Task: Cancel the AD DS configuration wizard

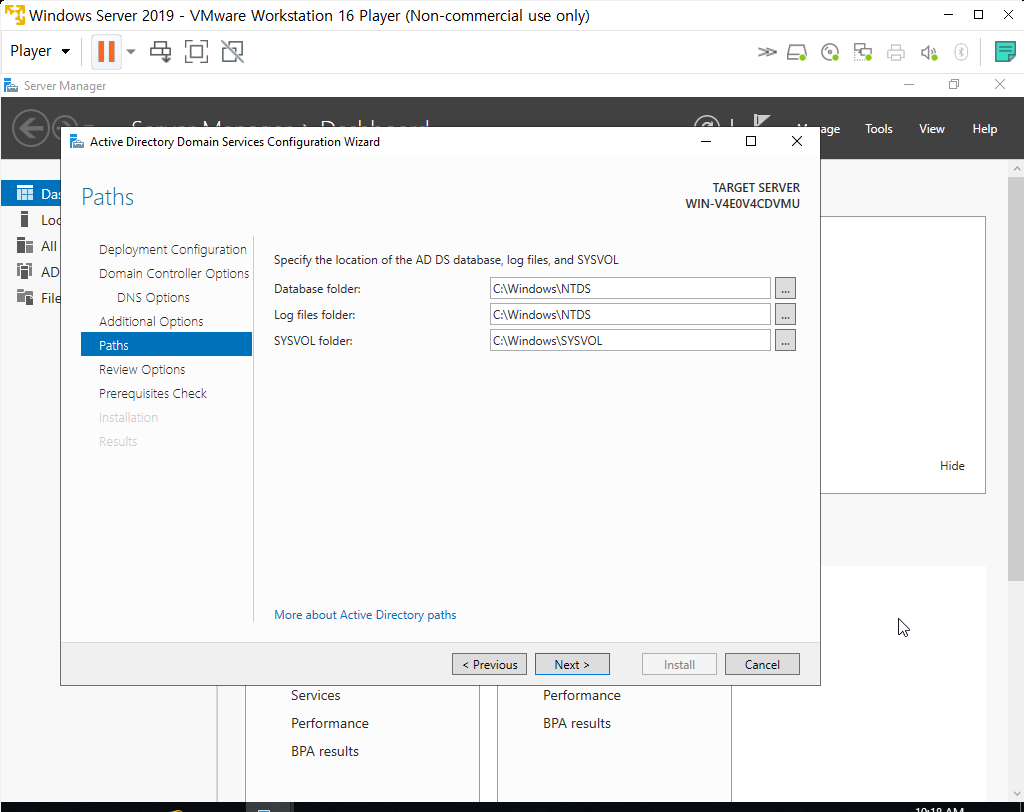Action: click(x=762, y=664)
